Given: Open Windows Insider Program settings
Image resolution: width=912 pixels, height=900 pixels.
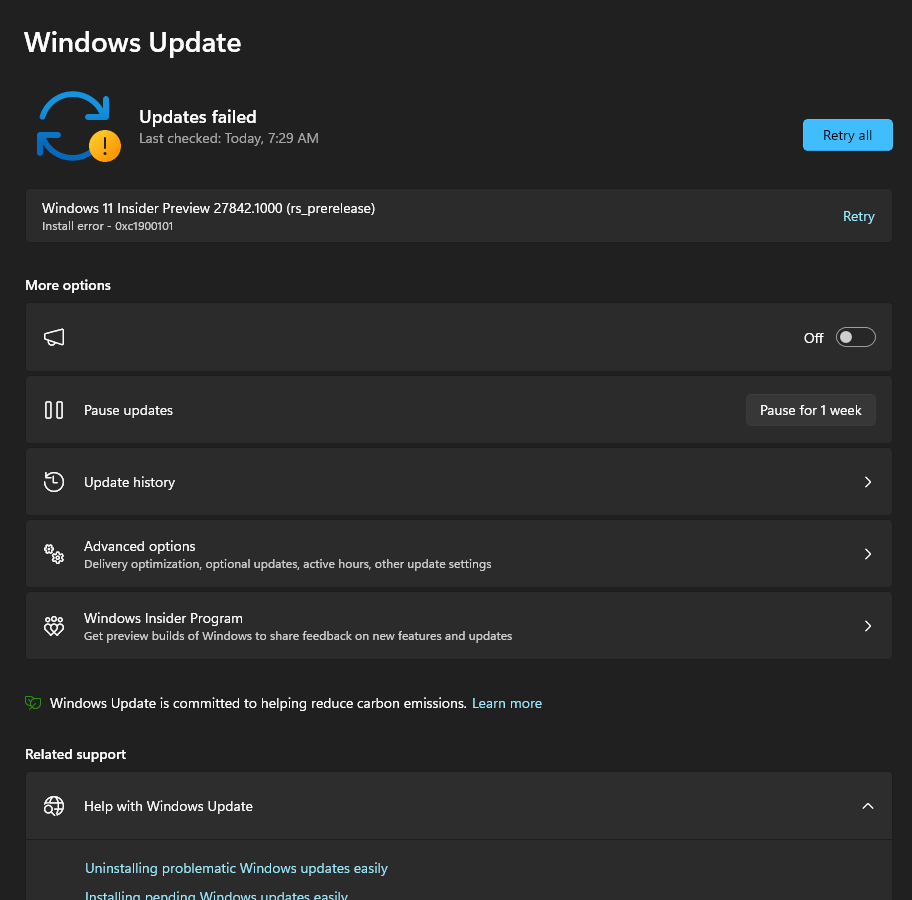Looking at the screenshot, I should pos(458,626).
